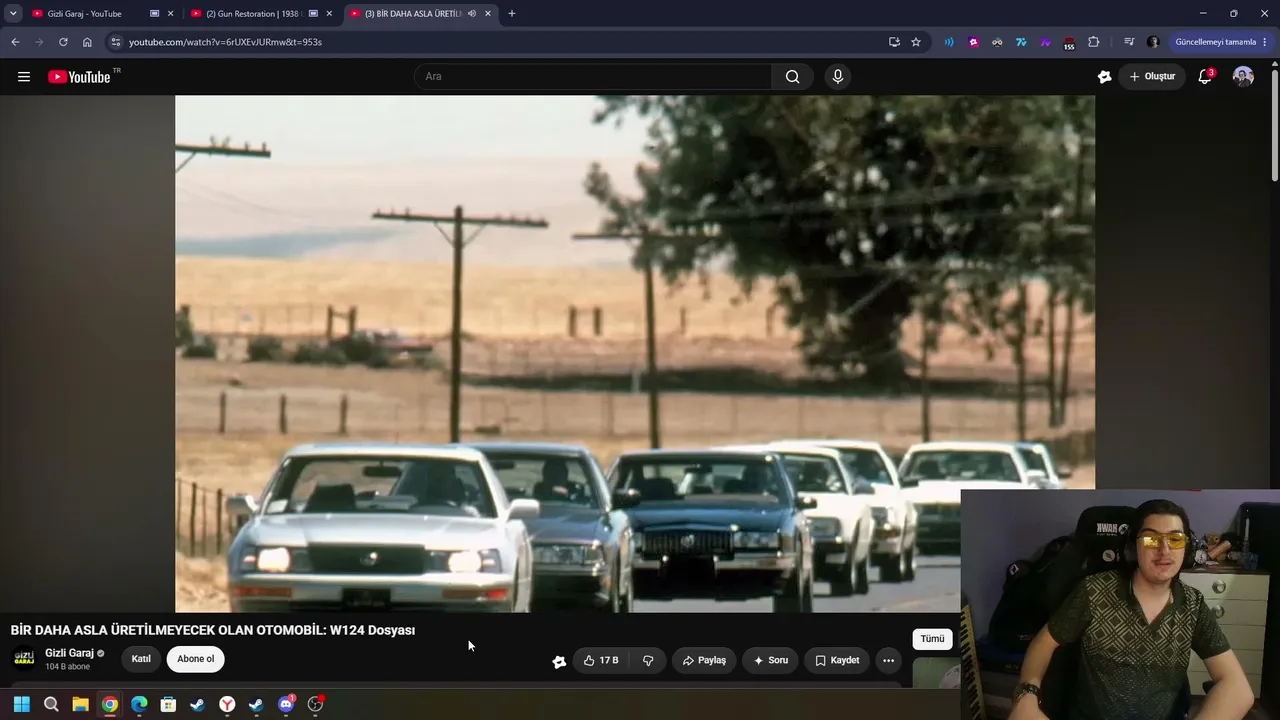Open Discord from the taskbar
Image resolution: width=1280 pixels, height=720 pixels.
pos(286,705)
